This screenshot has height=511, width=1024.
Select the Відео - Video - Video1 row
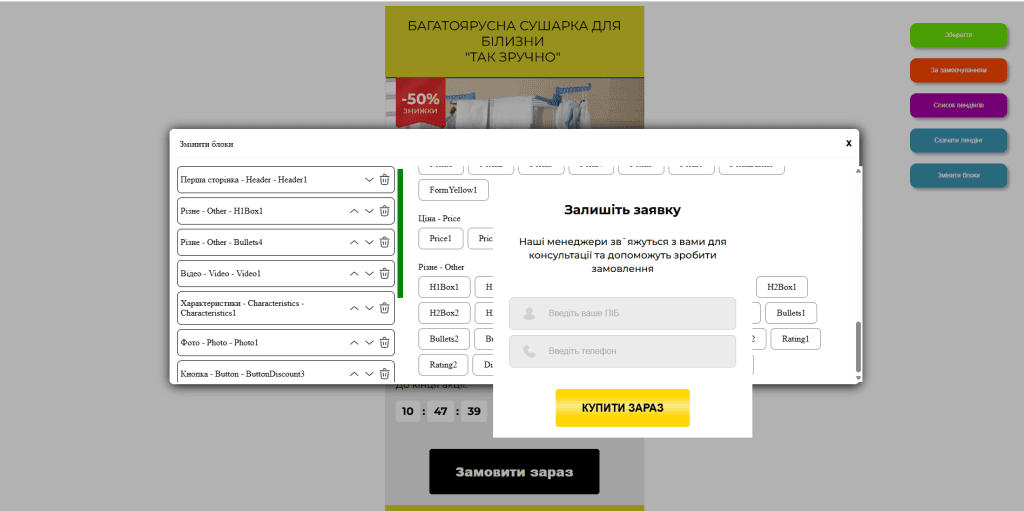tap(286, 274)
